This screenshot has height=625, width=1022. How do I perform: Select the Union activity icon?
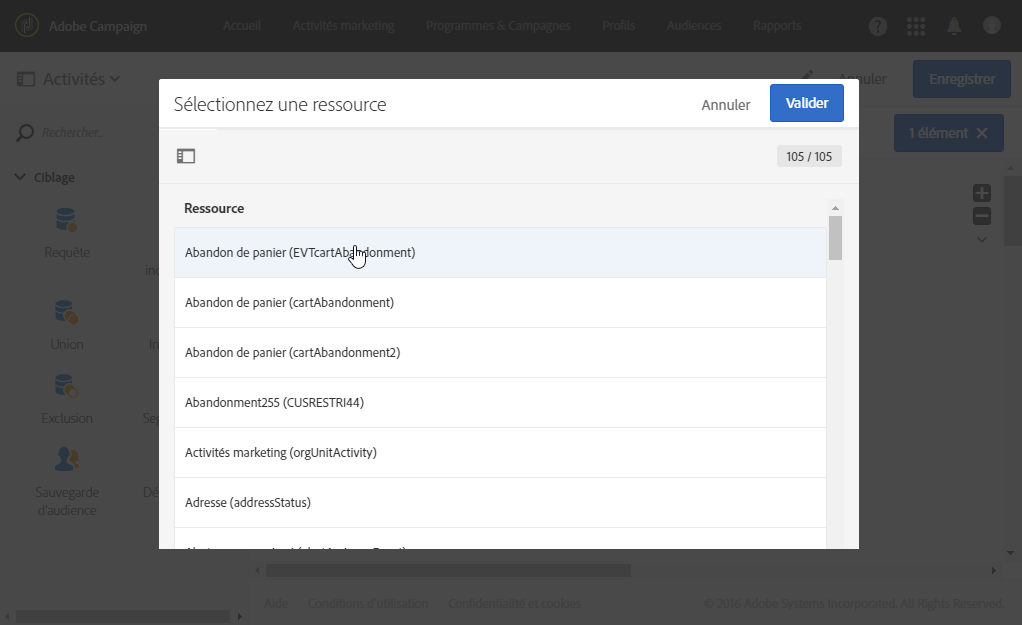click(x=67, y=313)
